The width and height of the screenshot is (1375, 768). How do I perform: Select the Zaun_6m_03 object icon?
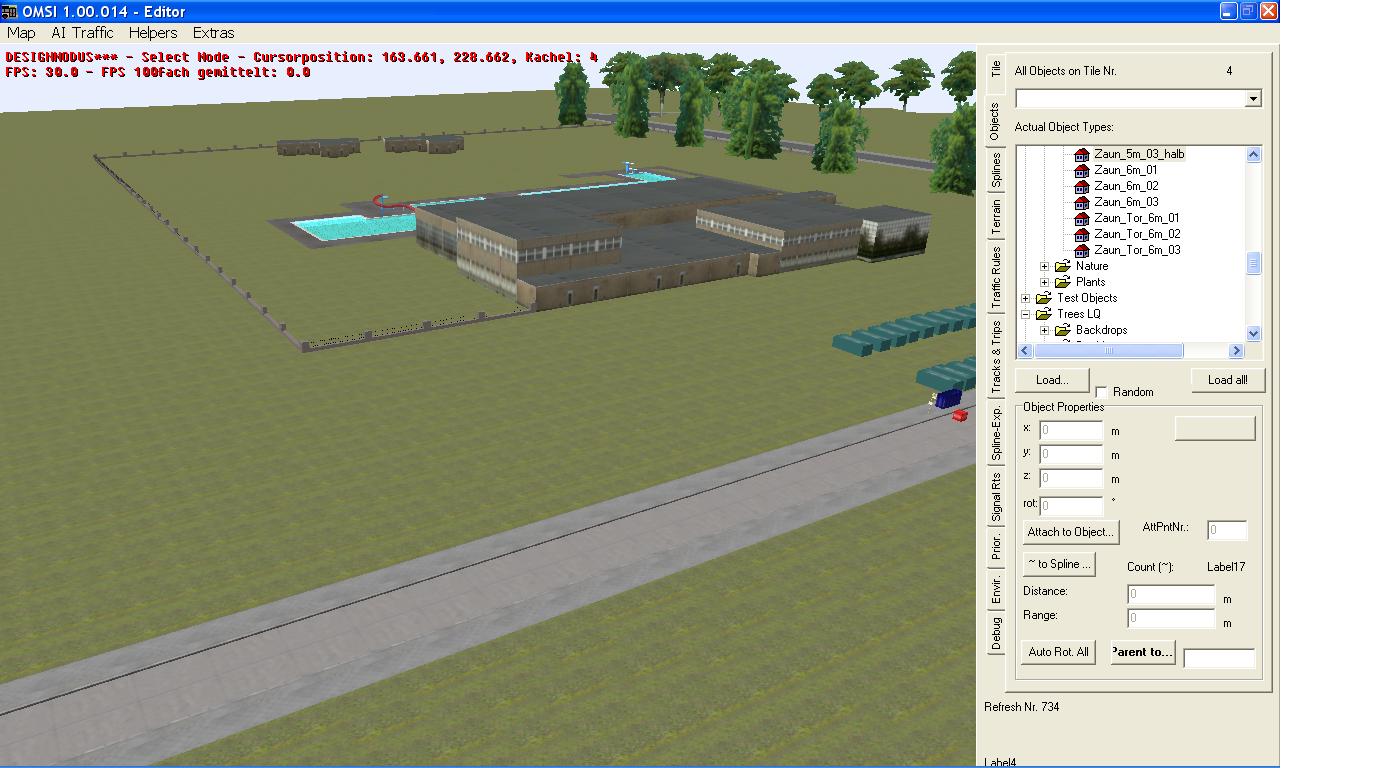click(1081, 203)
